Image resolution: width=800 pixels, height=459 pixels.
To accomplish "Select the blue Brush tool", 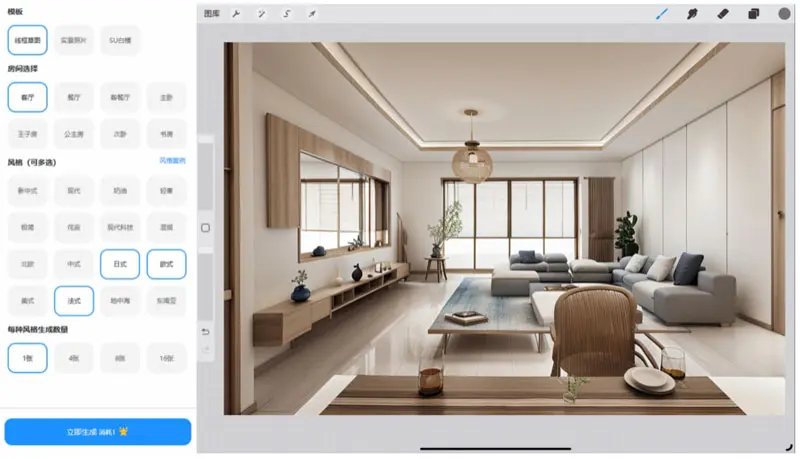I will coord(661,14).
